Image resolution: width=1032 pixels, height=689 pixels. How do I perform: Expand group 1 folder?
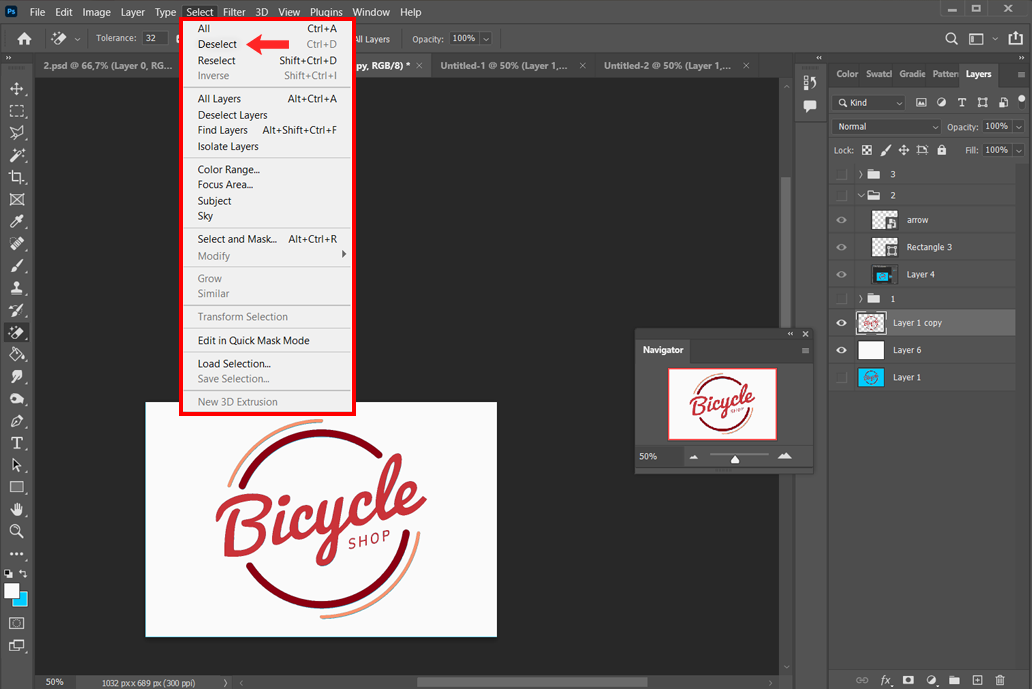point(860,299)
